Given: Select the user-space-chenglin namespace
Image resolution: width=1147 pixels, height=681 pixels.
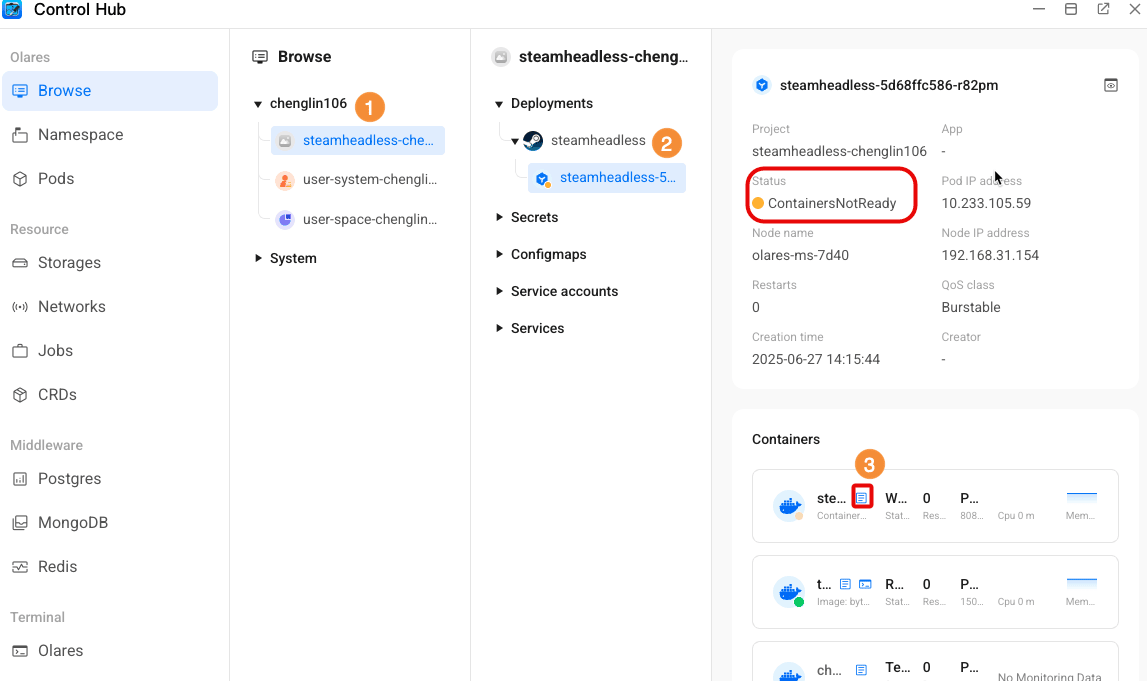Looking at the screenshot, I should point(369,219).
